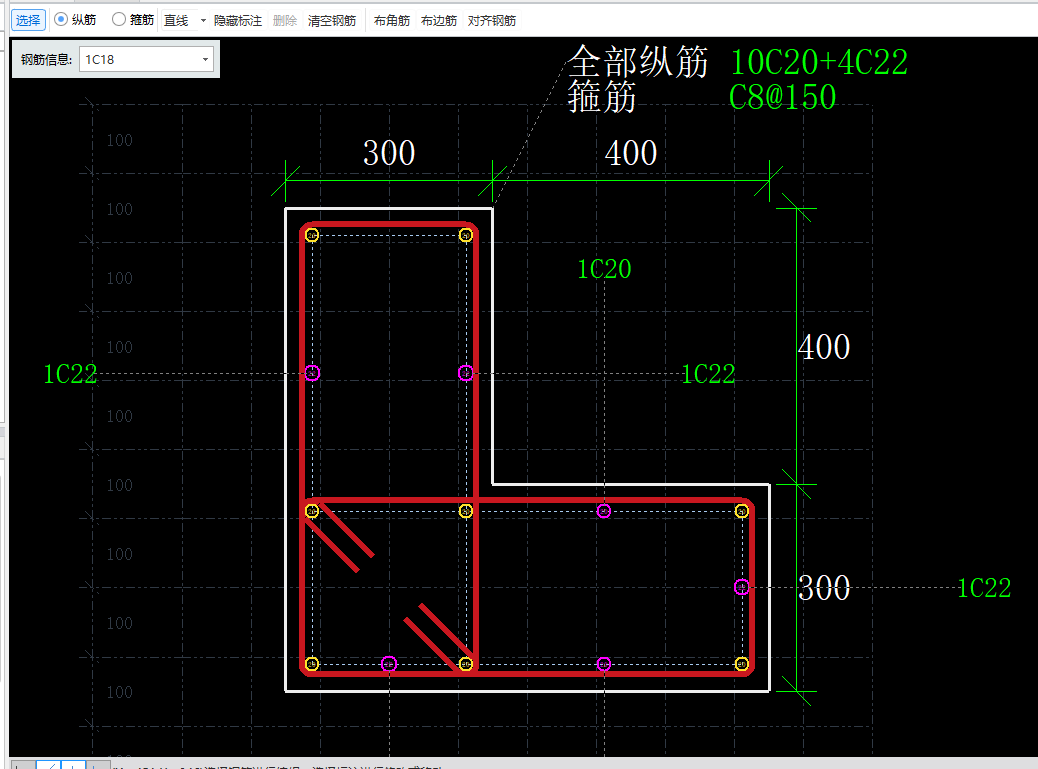Open the 直线 draw mode dropdown
Screen dimensions: 1038x769
(203, 21)
